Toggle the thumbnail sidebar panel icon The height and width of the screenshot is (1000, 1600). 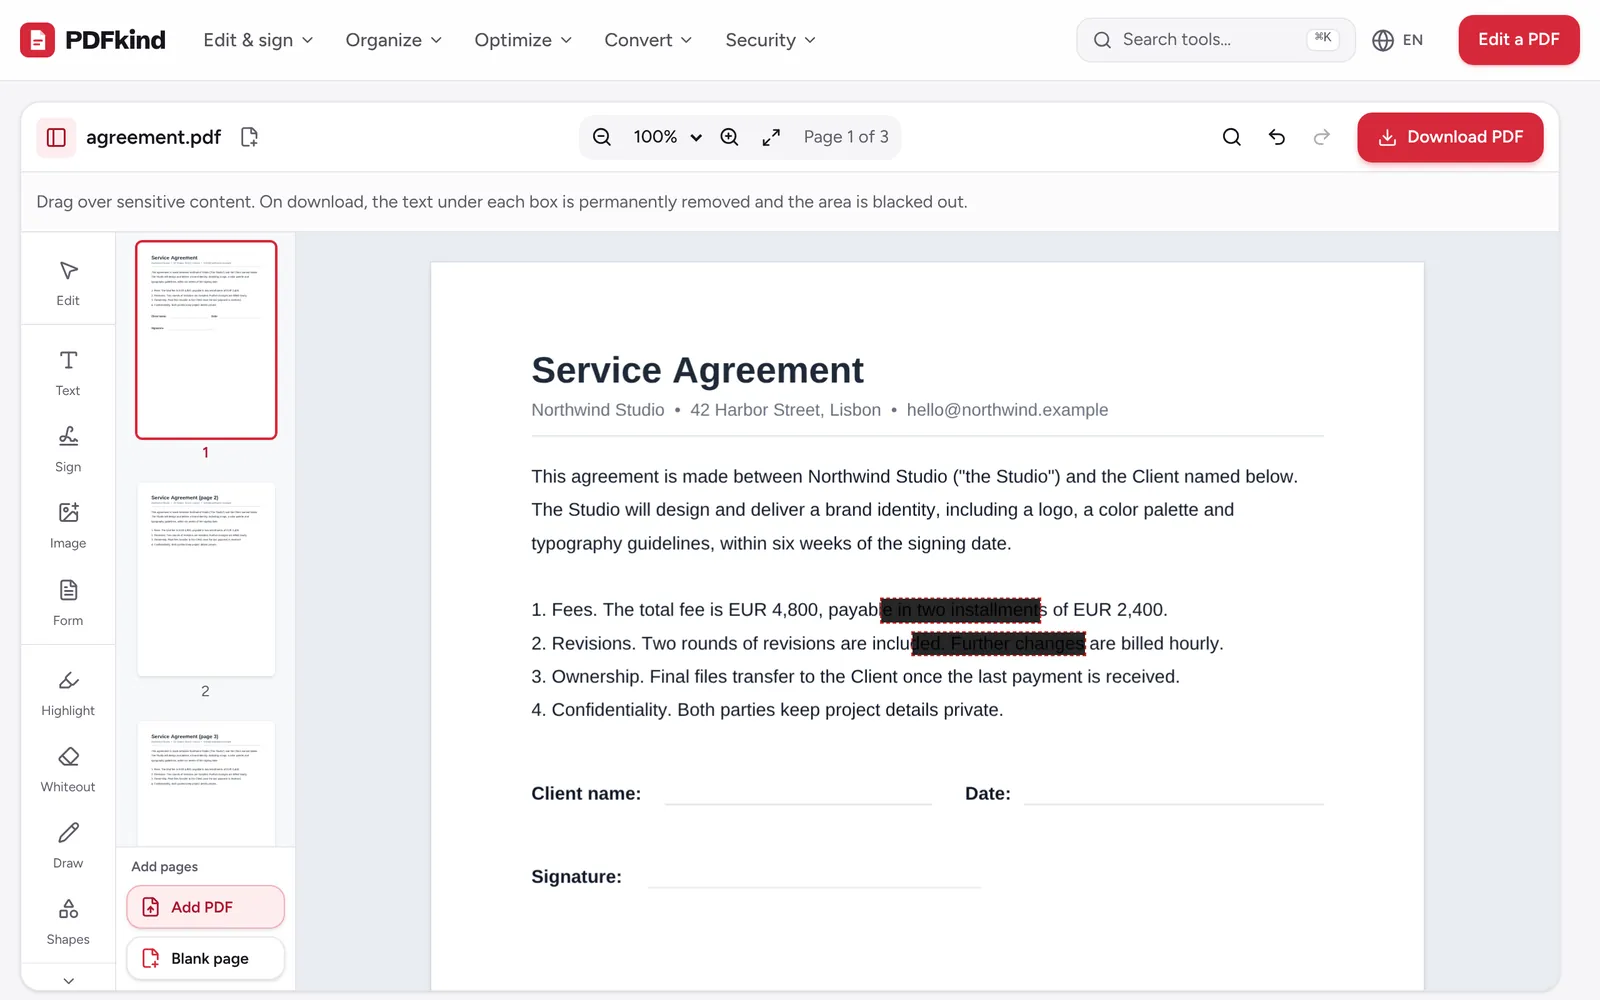pyautogui.click(x=56, y=137)
